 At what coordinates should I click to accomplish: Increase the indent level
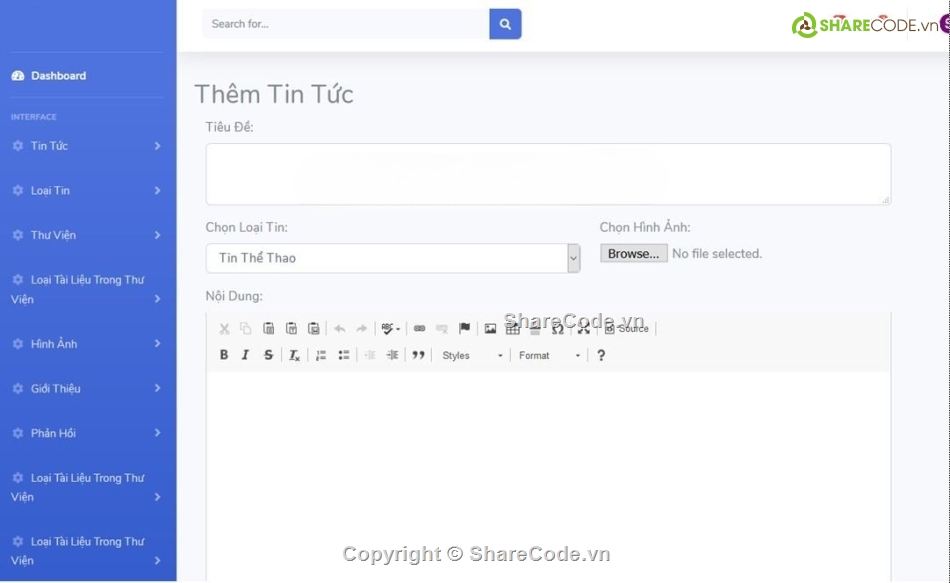pos(393,355)
